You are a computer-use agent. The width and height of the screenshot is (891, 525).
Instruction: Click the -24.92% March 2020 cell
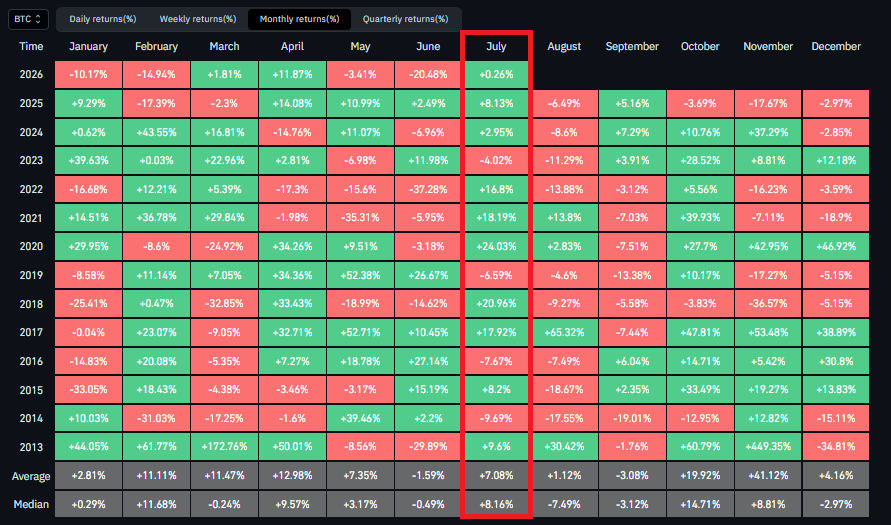pyautogui.click(x=224, y=247)
